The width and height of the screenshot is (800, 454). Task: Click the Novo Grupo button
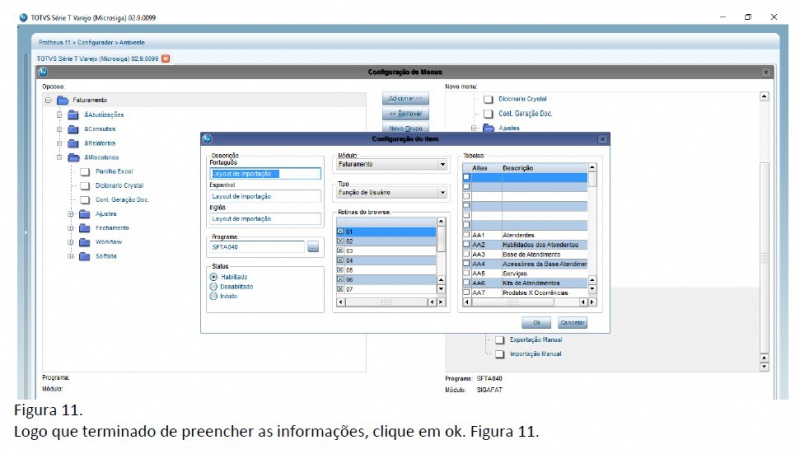tap(406, 128)
